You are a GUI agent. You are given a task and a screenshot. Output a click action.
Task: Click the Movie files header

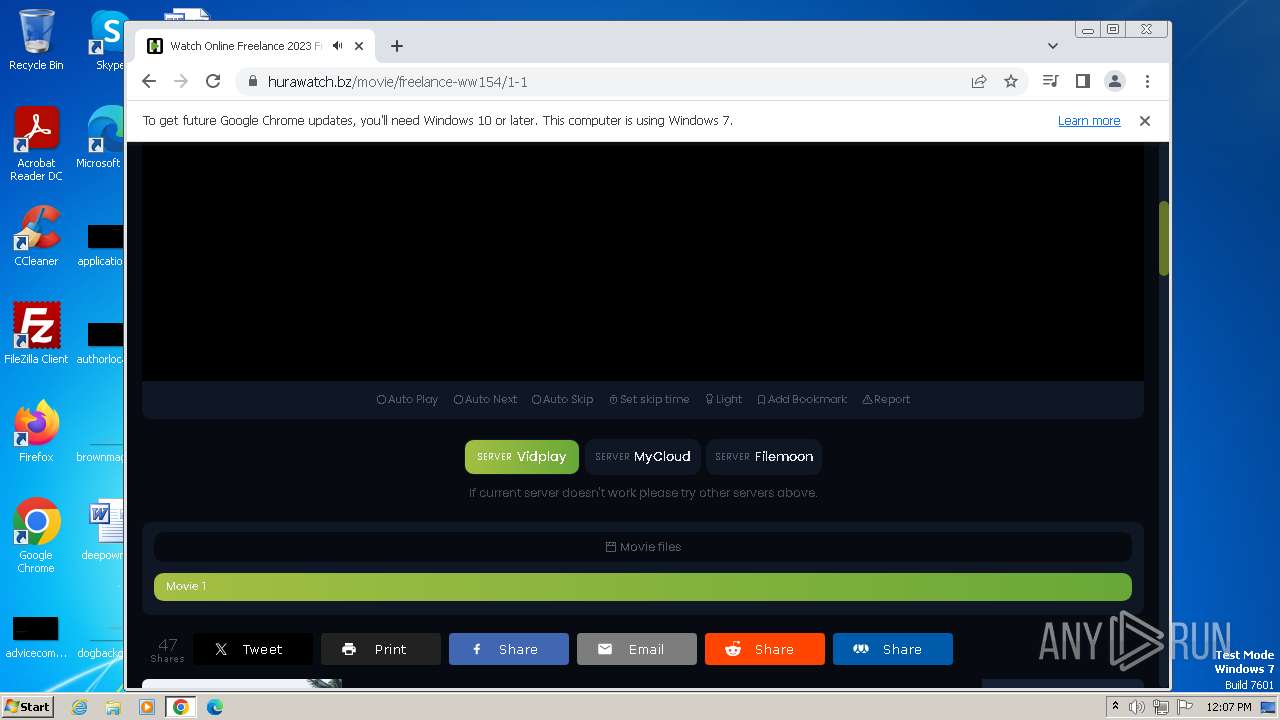(643, 547)
